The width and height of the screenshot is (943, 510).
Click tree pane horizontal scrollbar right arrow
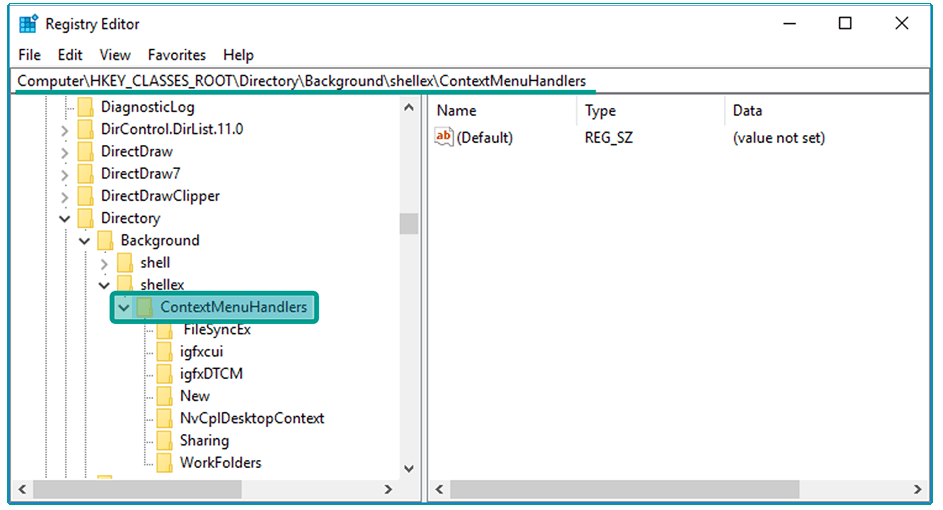pos(389,490)
